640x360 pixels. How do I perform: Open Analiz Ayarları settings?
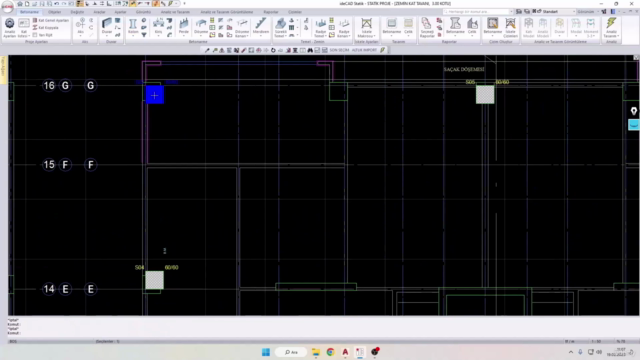point(9,28)
